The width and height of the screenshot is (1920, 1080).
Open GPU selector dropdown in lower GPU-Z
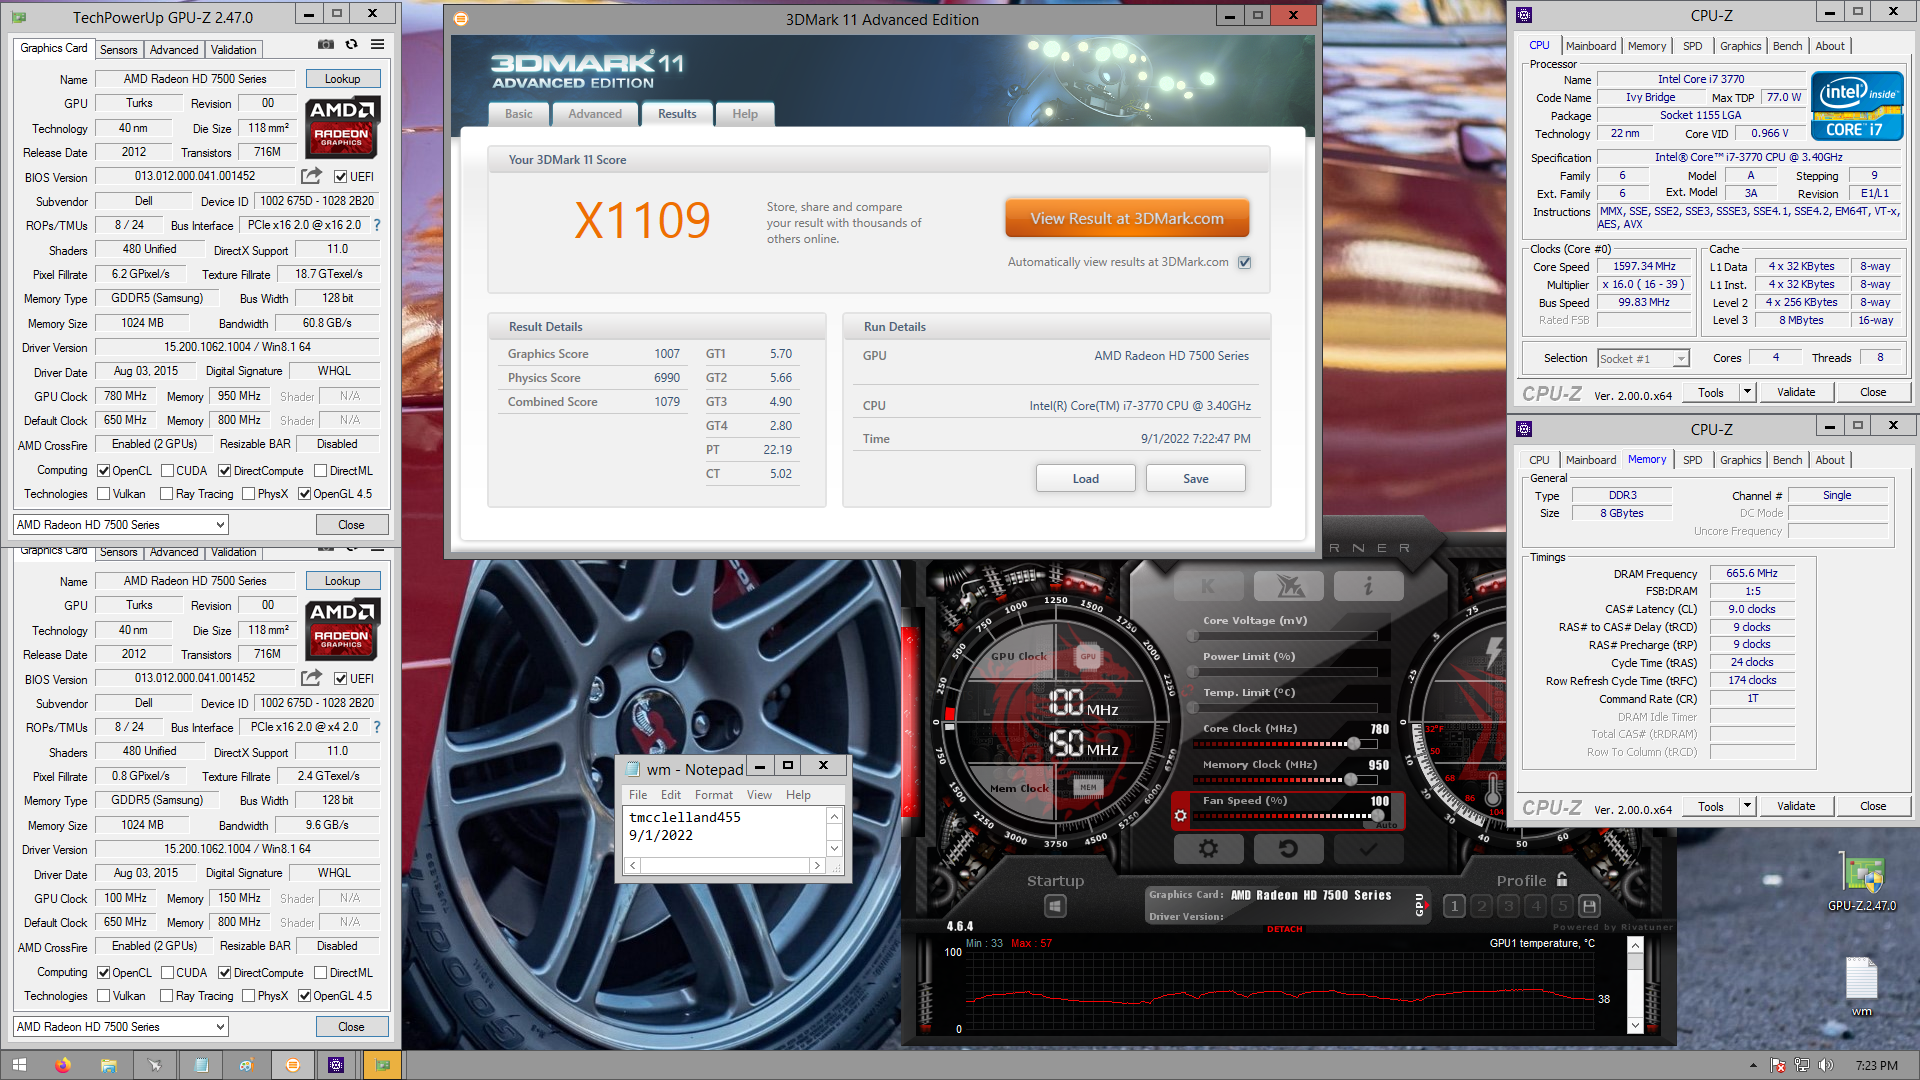tap(121, 1027)
